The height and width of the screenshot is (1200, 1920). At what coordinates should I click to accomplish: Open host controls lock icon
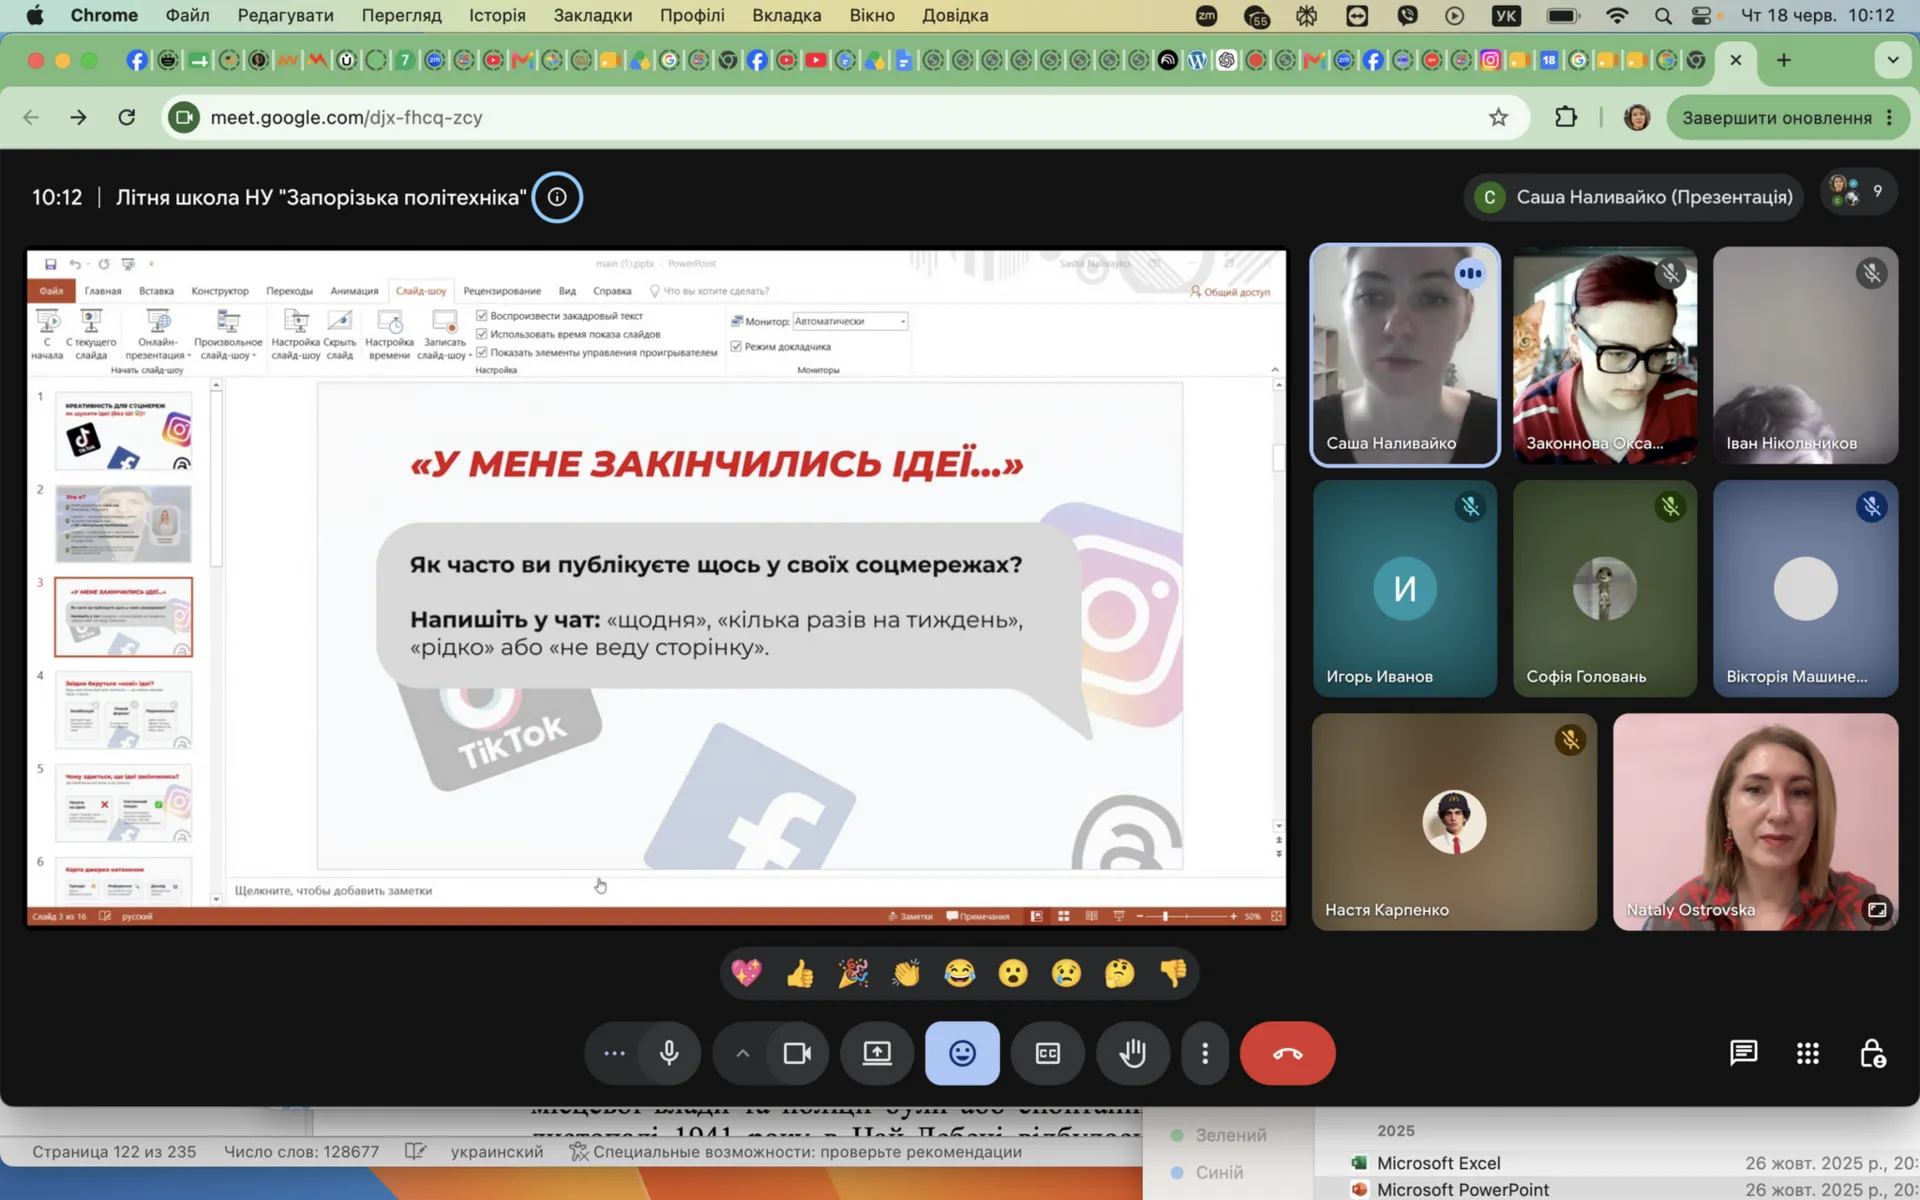coord(1872,1053)
